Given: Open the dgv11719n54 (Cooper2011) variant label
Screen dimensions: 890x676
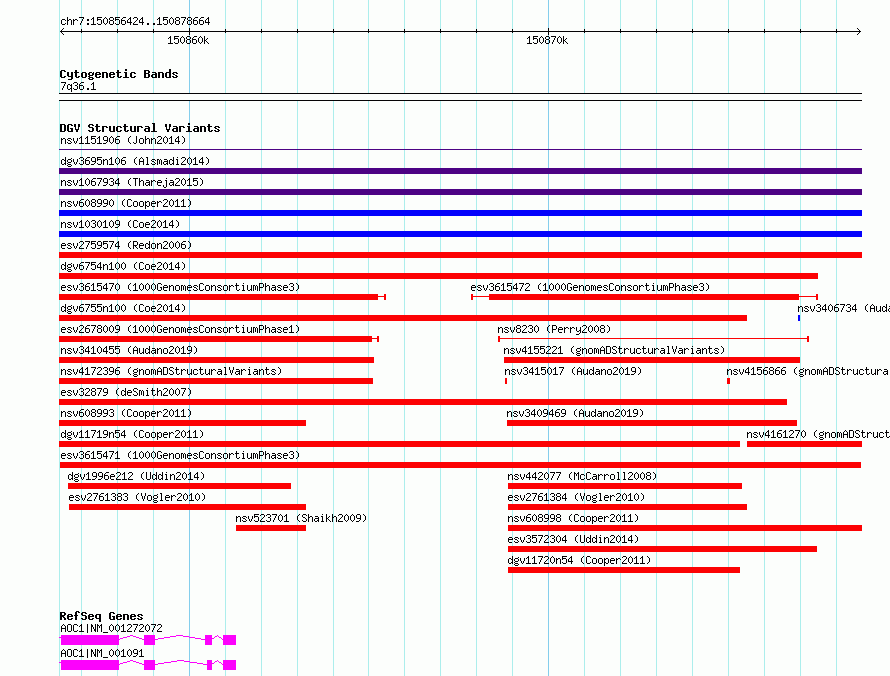Looking at the screenshot, I should 132,434.
